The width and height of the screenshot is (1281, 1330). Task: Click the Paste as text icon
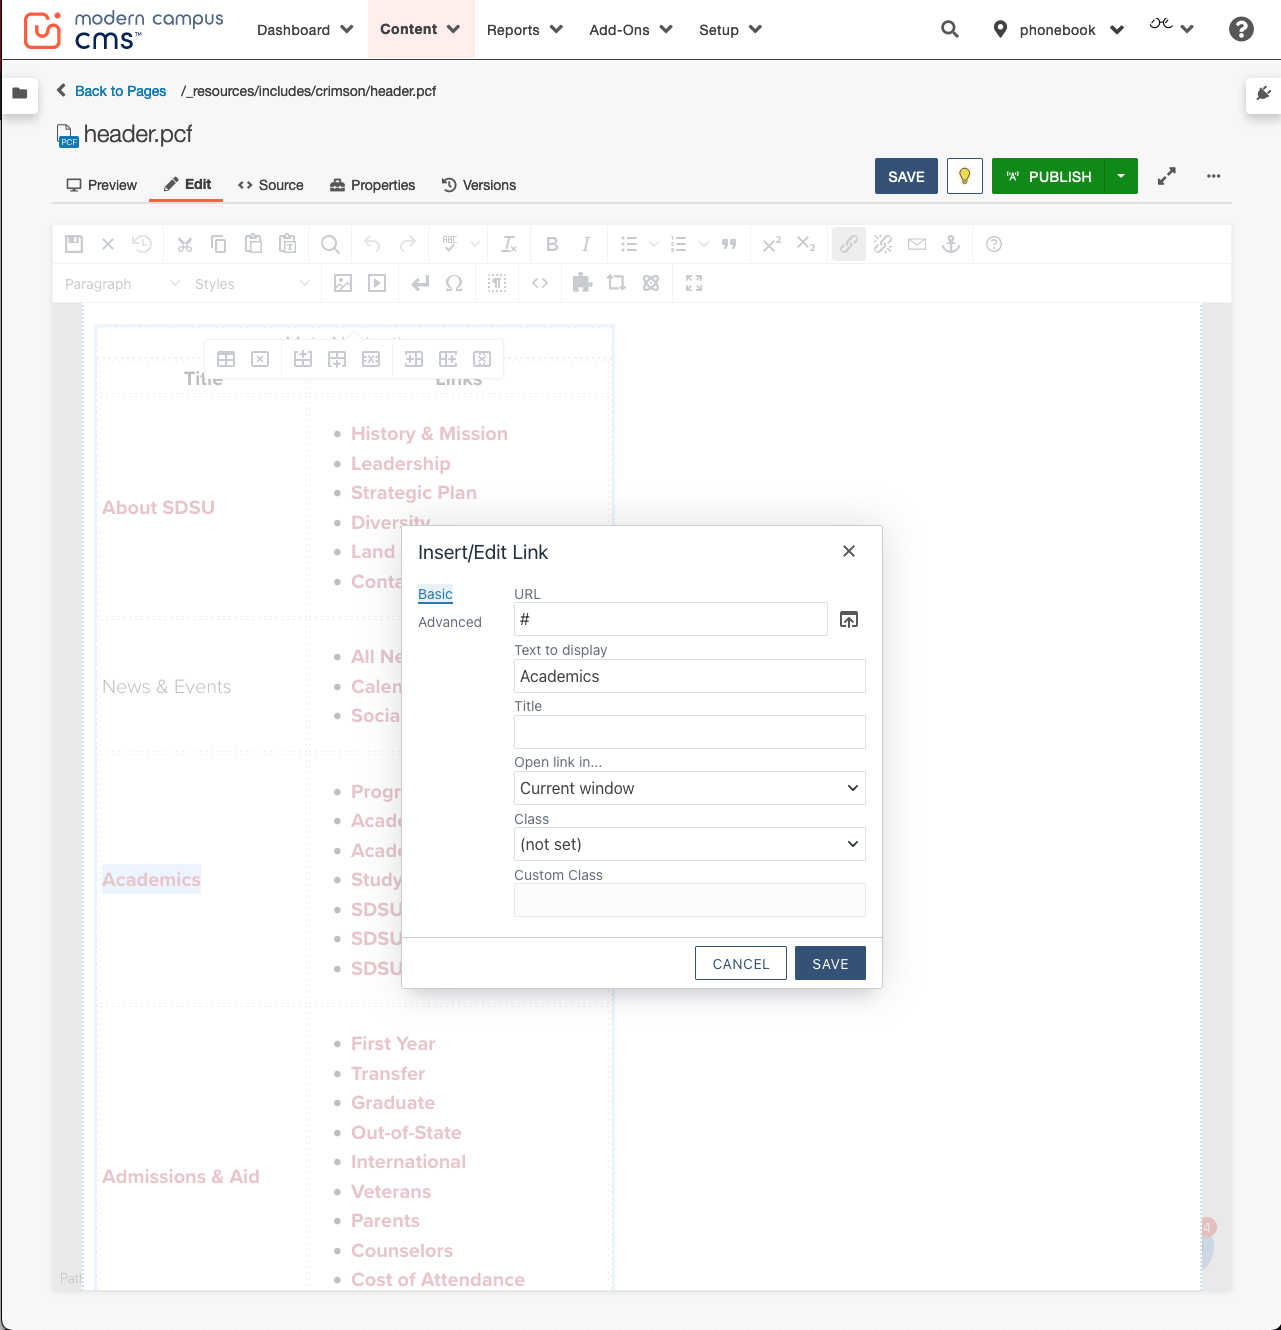pos(288,244)
